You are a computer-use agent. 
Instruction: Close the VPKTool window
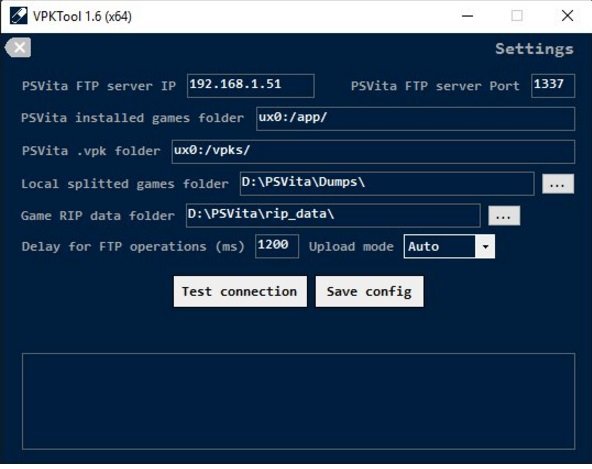tap(567, 16)
